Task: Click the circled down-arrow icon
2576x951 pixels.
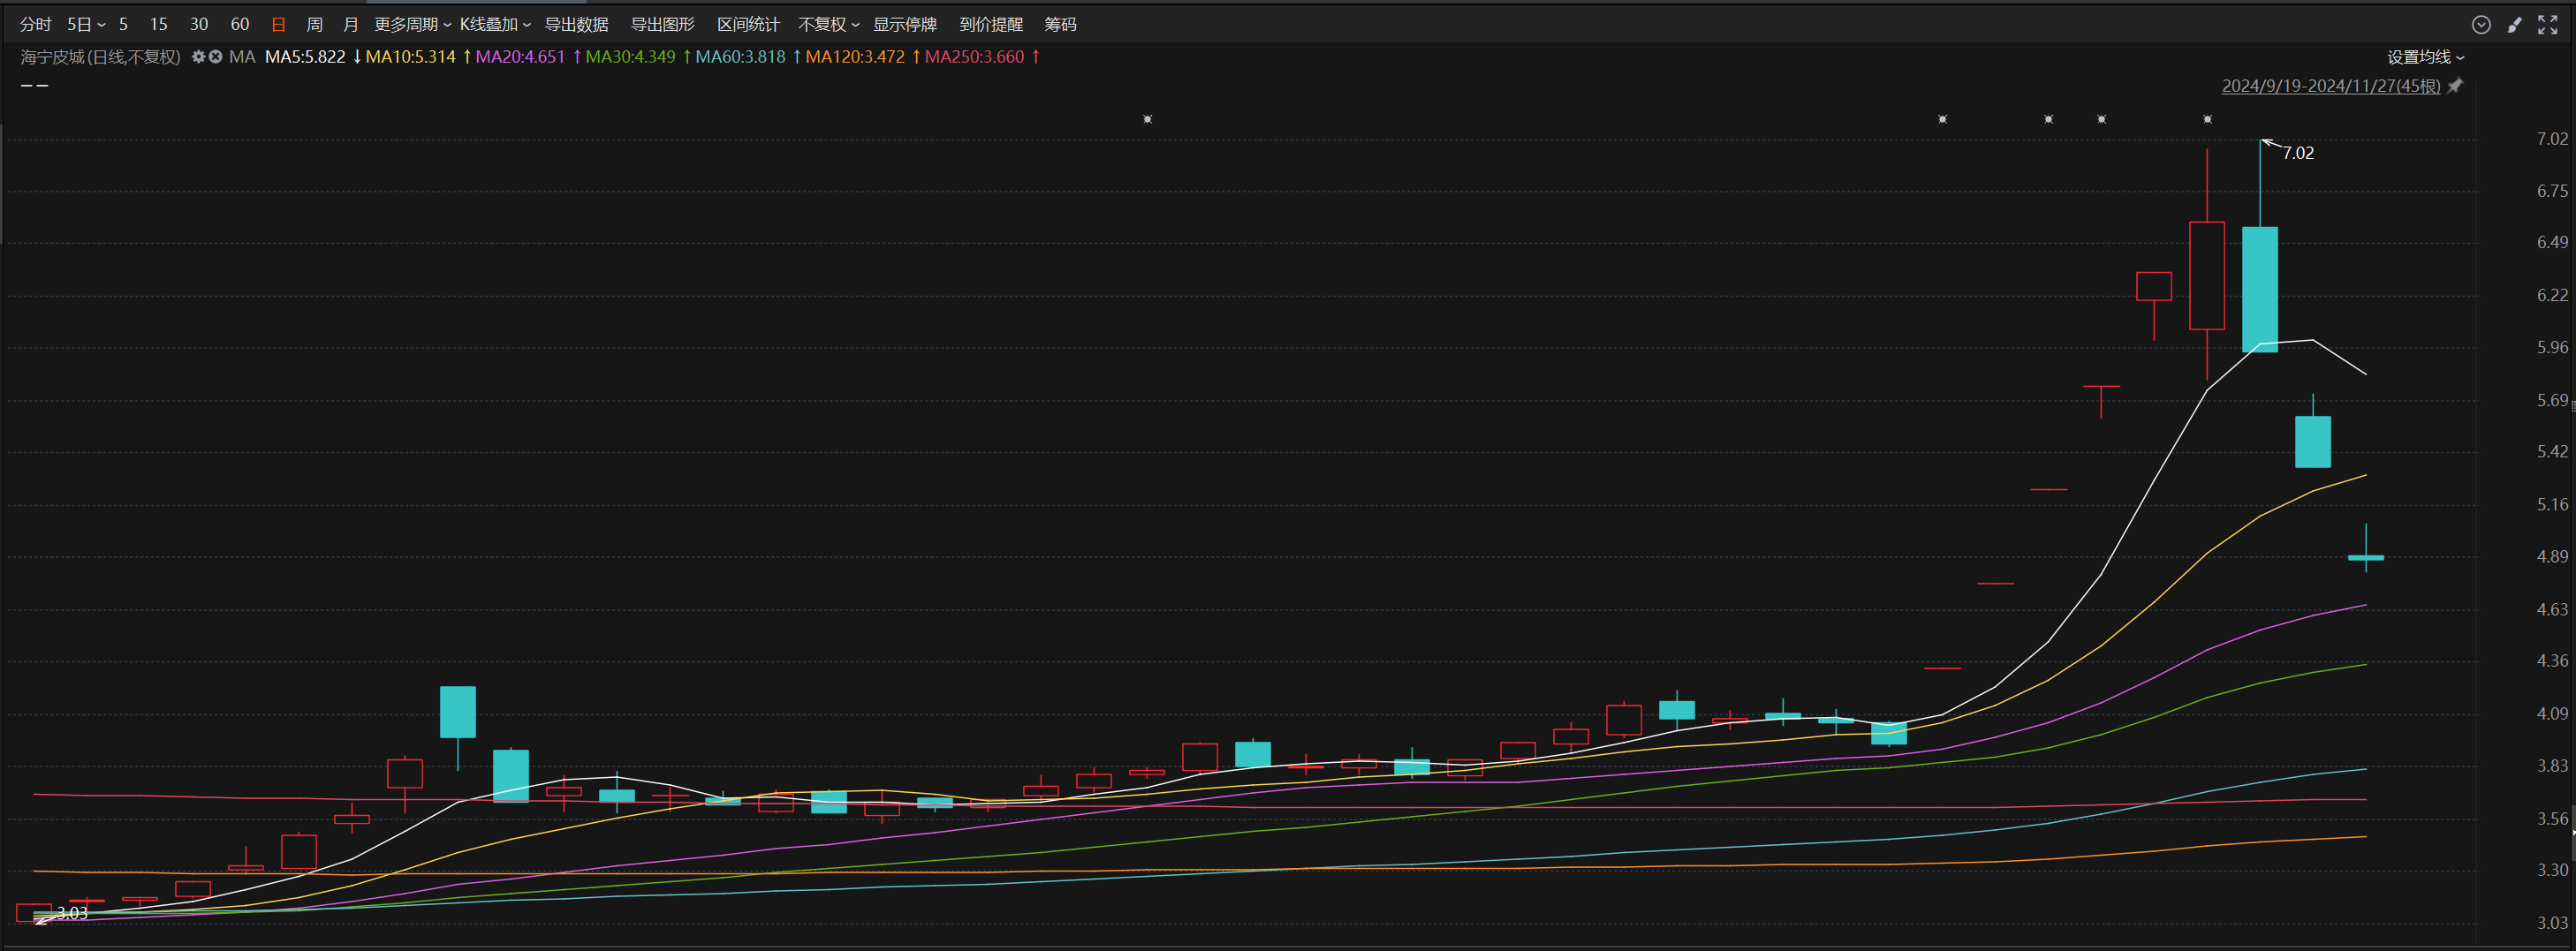Action: pos(2481,25)
